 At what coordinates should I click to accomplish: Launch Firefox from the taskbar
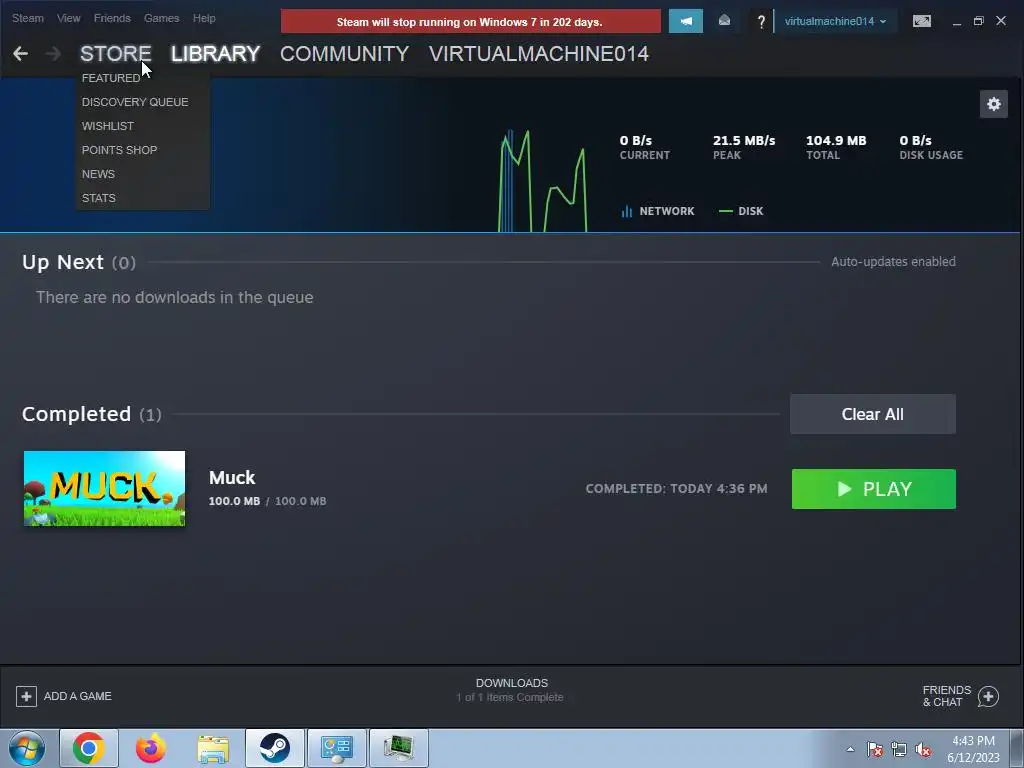click(x=151, y=748)
